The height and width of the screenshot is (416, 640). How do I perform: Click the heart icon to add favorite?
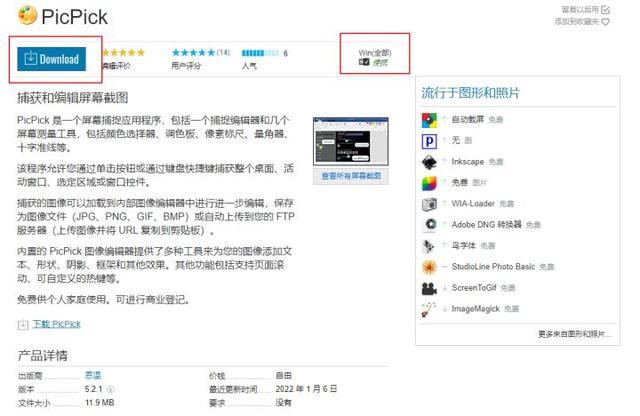point(605,22)
